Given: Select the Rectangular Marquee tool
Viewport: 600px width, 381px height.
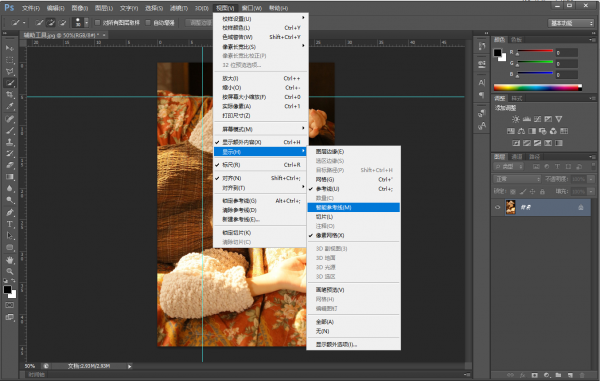Looking at the screenshot, I should [10, 60].
